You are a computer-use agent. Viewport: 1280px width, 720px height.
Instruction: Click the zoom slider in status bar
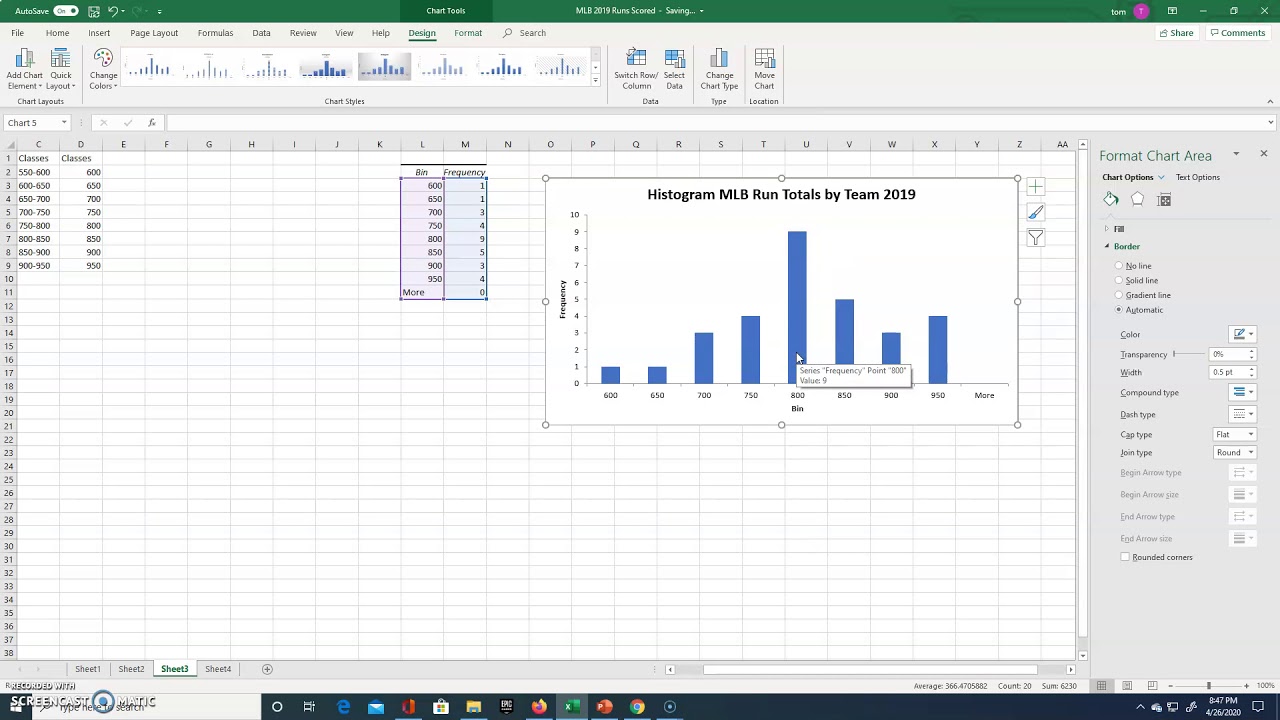point(1208,686)
